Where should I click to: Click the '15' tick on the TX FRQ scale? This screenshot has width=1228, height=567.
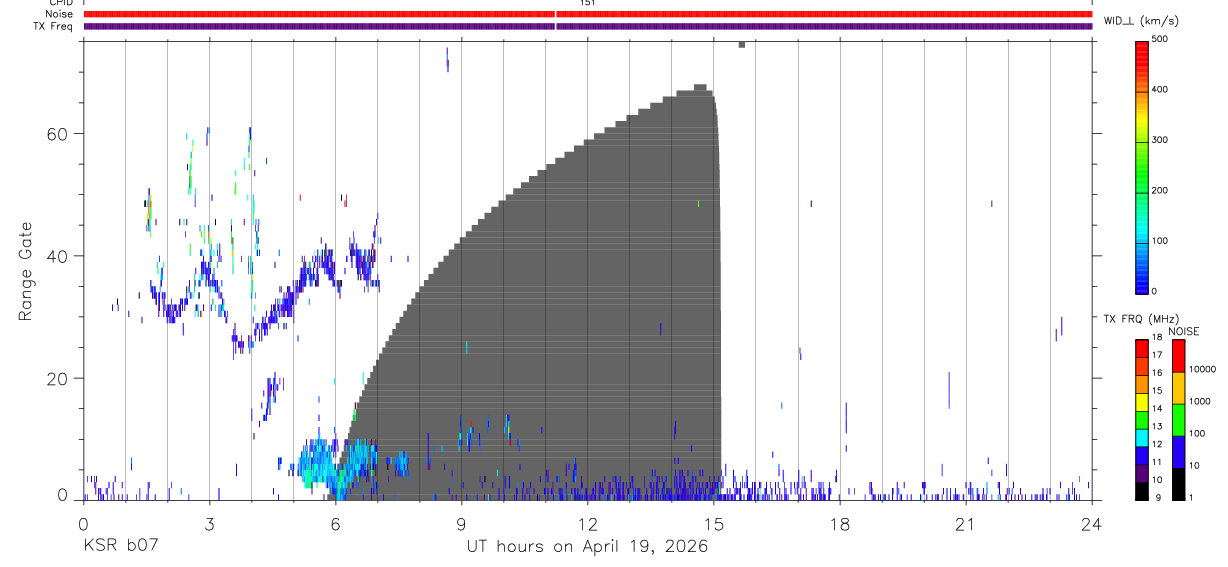point(1158,391)
